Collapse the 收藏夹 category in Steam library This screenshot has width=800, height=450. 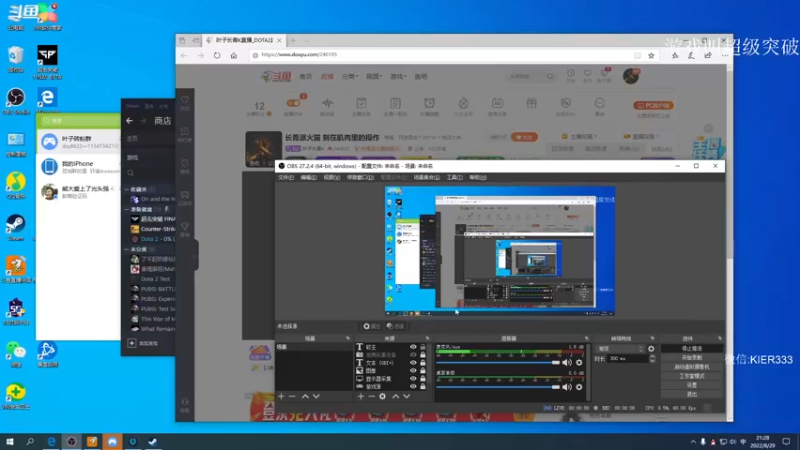(127, 189)
